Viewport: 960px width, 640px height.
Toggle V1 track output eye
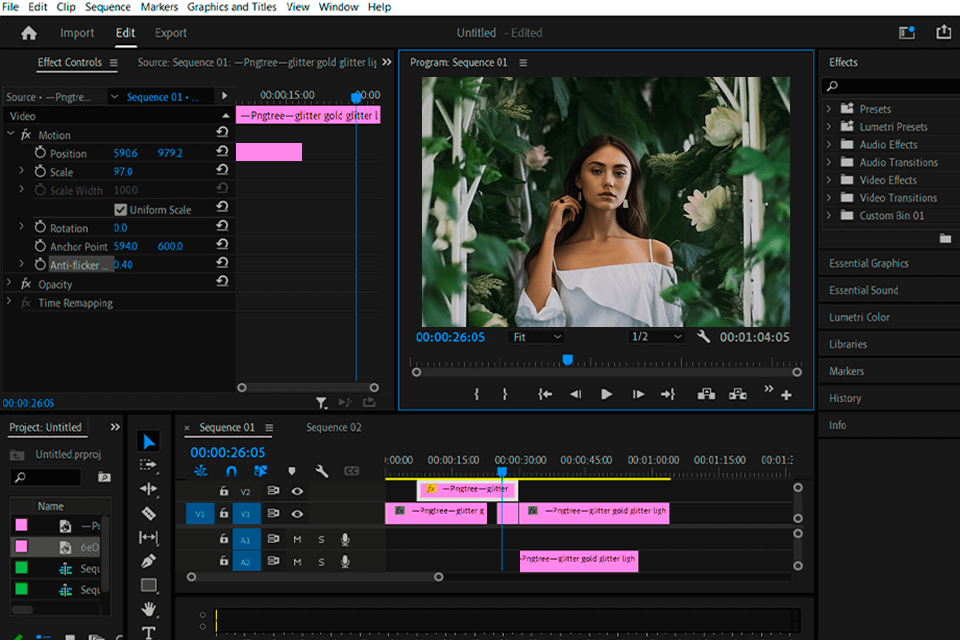[297, 514]
